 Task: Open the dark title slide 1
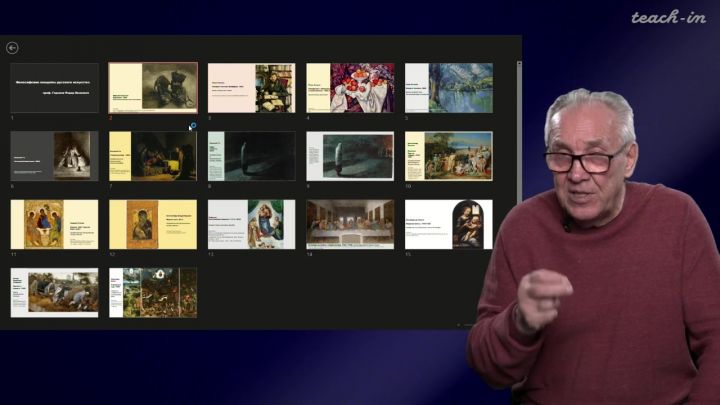pyautogui.click(x=55, y=88)
